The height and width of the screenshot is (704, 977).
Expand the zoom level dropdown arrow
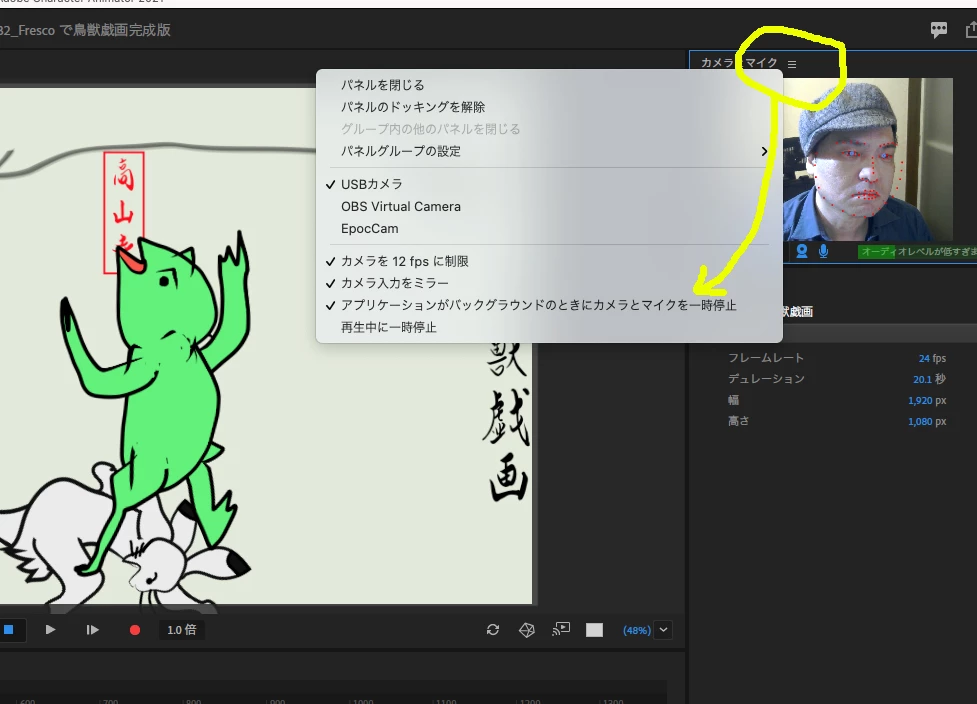click(x=664, y=630)
